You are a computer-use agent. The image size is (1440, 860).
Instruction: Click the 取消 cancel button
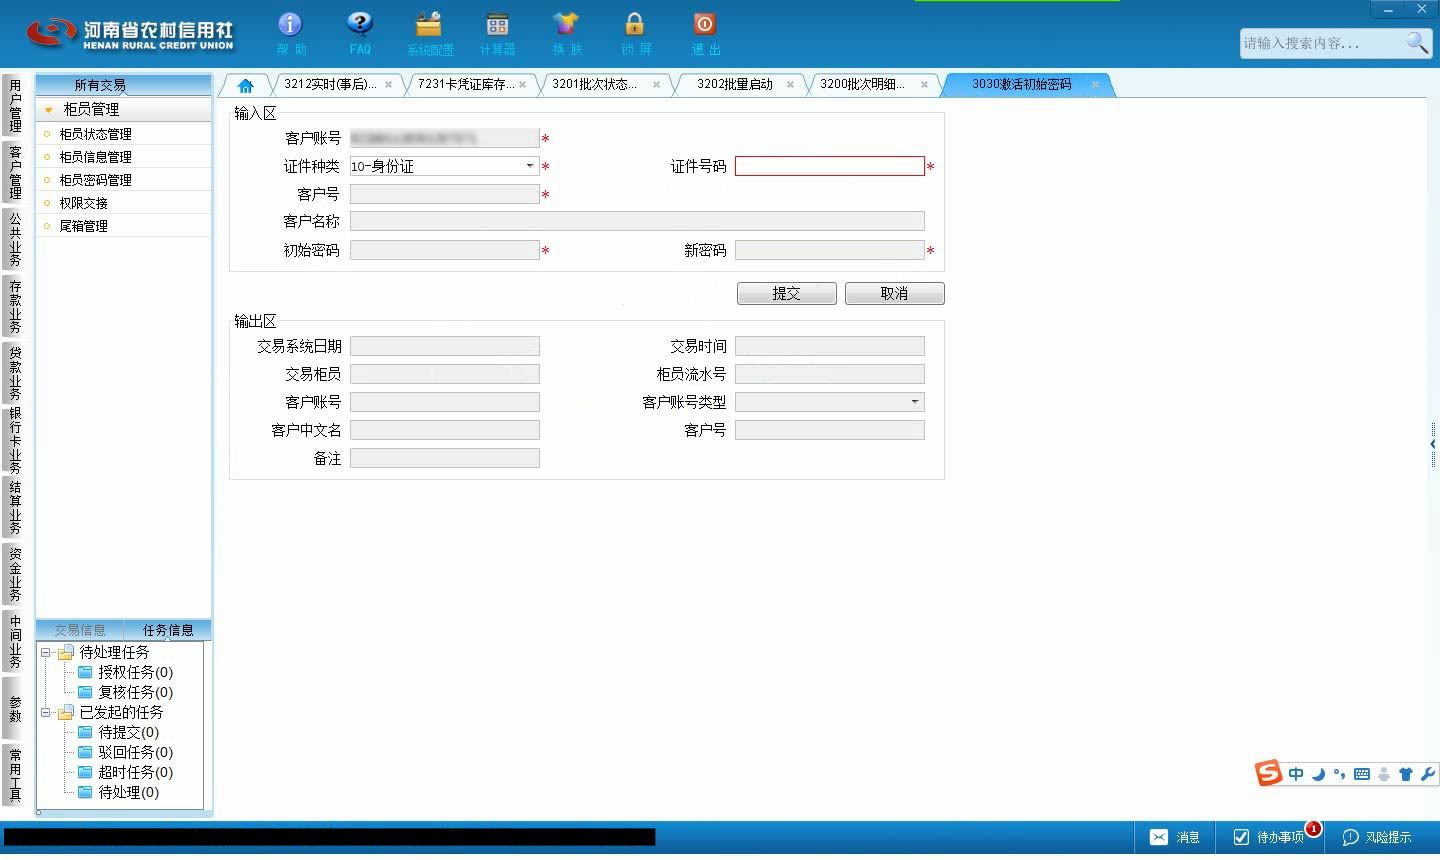pos(894,293)
